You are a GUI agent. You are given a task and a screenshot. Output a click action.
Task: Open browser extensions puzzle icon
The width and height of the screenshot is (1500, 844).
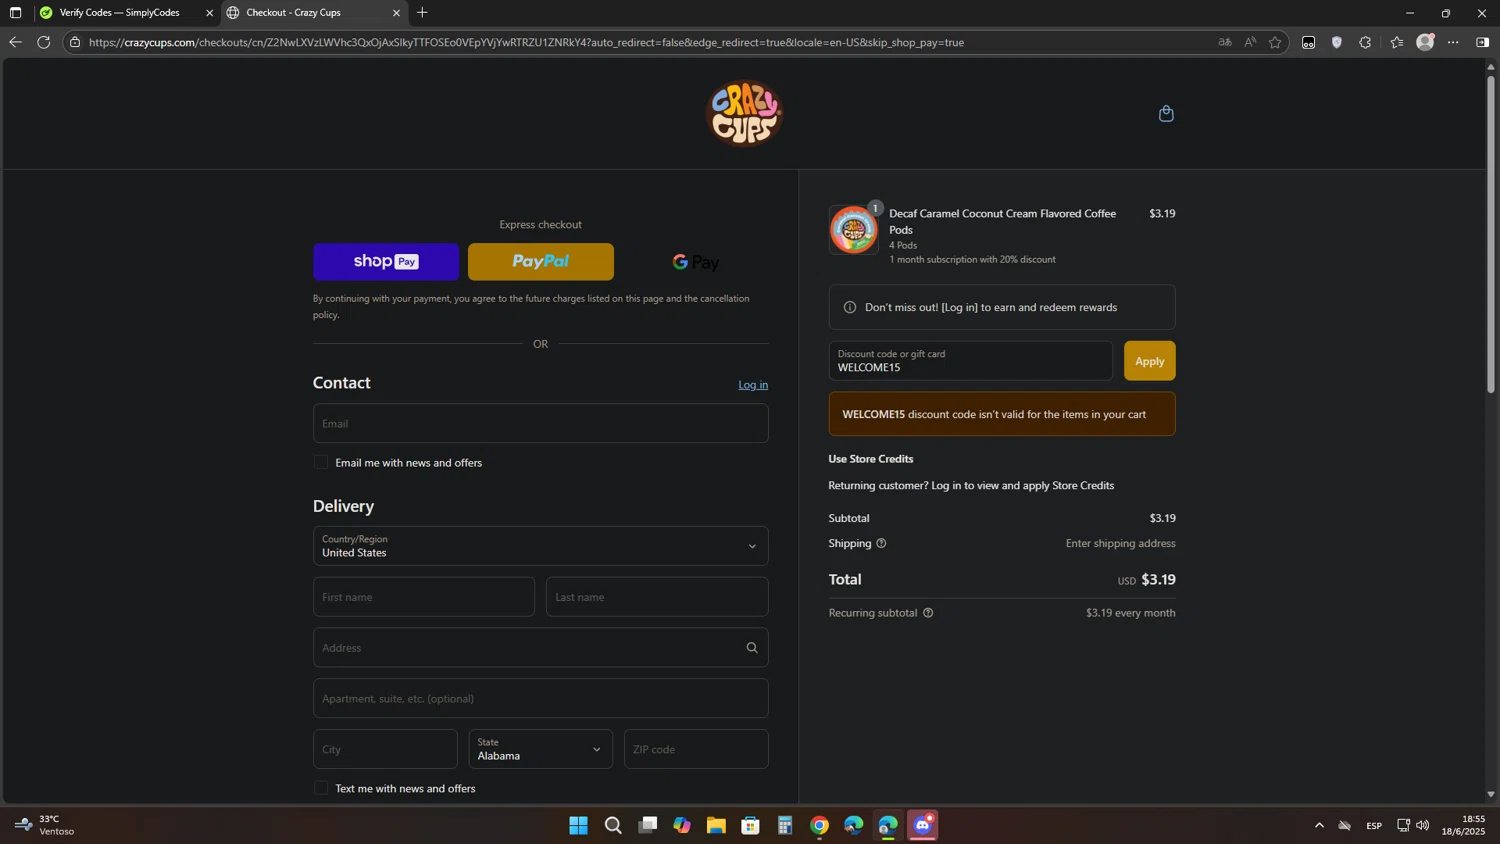point(1365,42)
